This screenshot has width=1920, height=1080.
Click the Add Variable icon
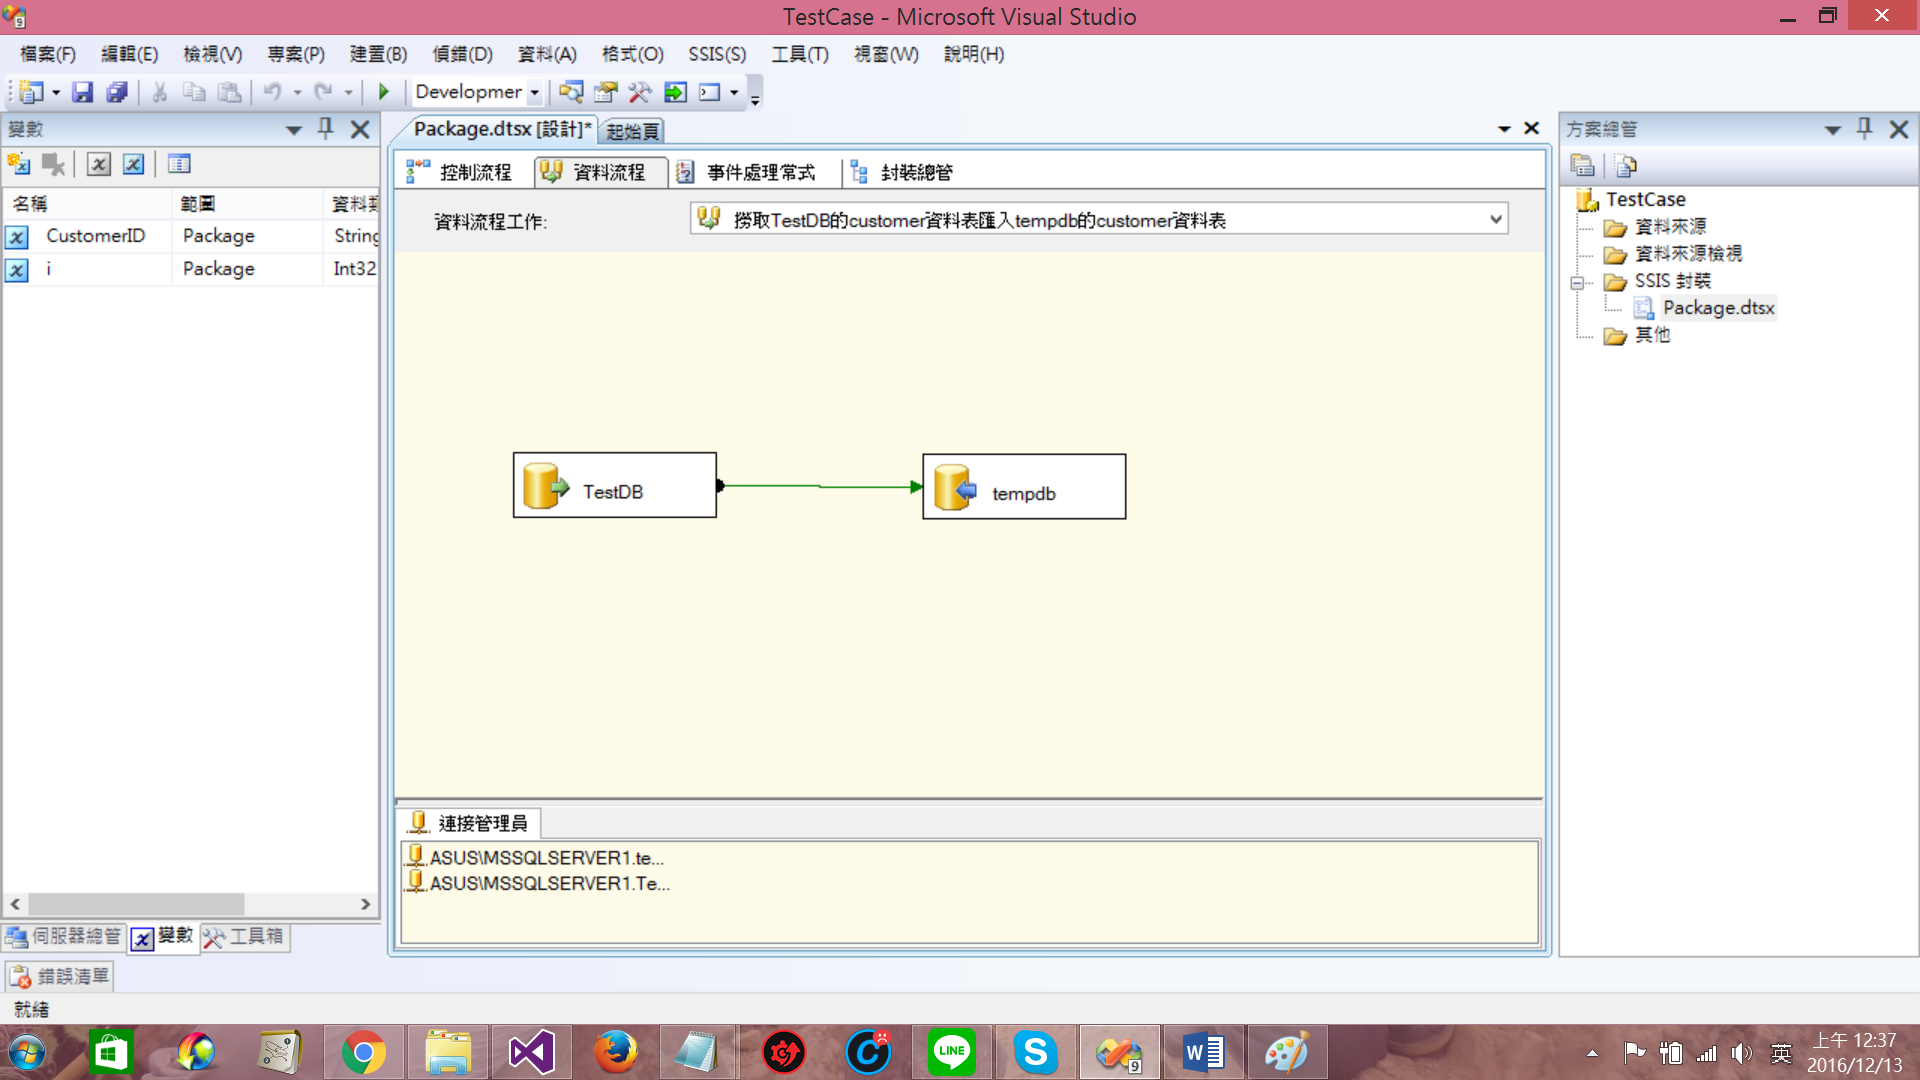click(x=19, y=164)
